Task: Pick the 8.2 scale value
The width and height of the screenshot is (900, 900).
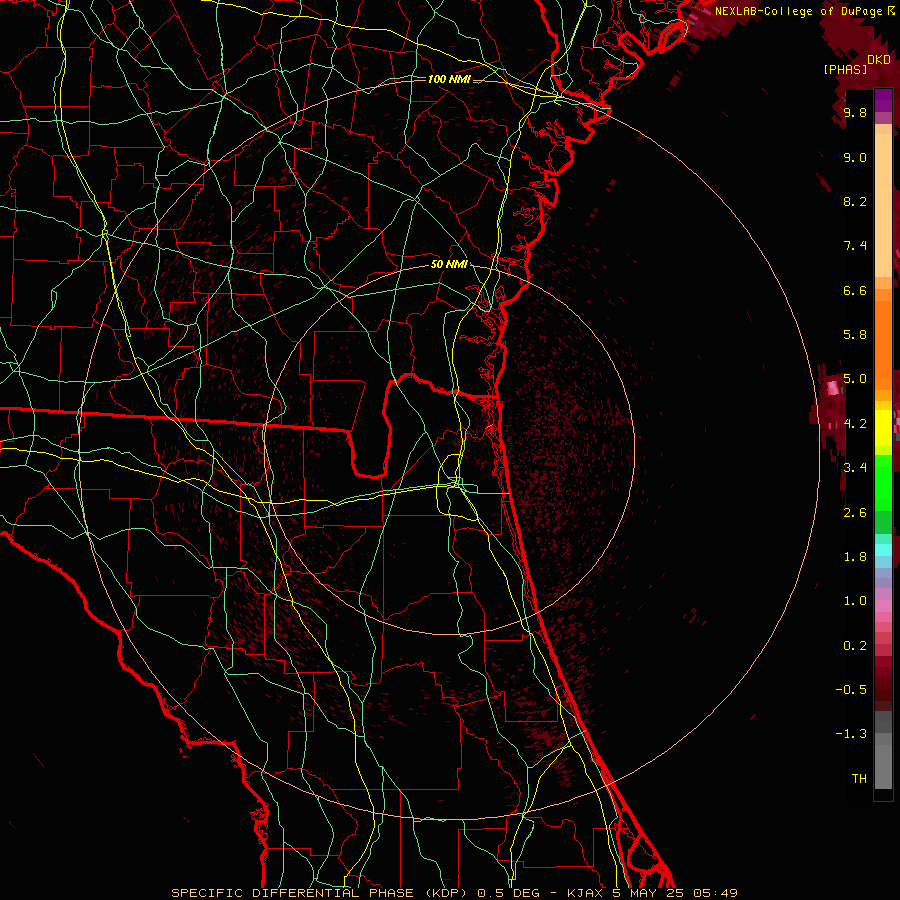Action: (x=855, y=201)
